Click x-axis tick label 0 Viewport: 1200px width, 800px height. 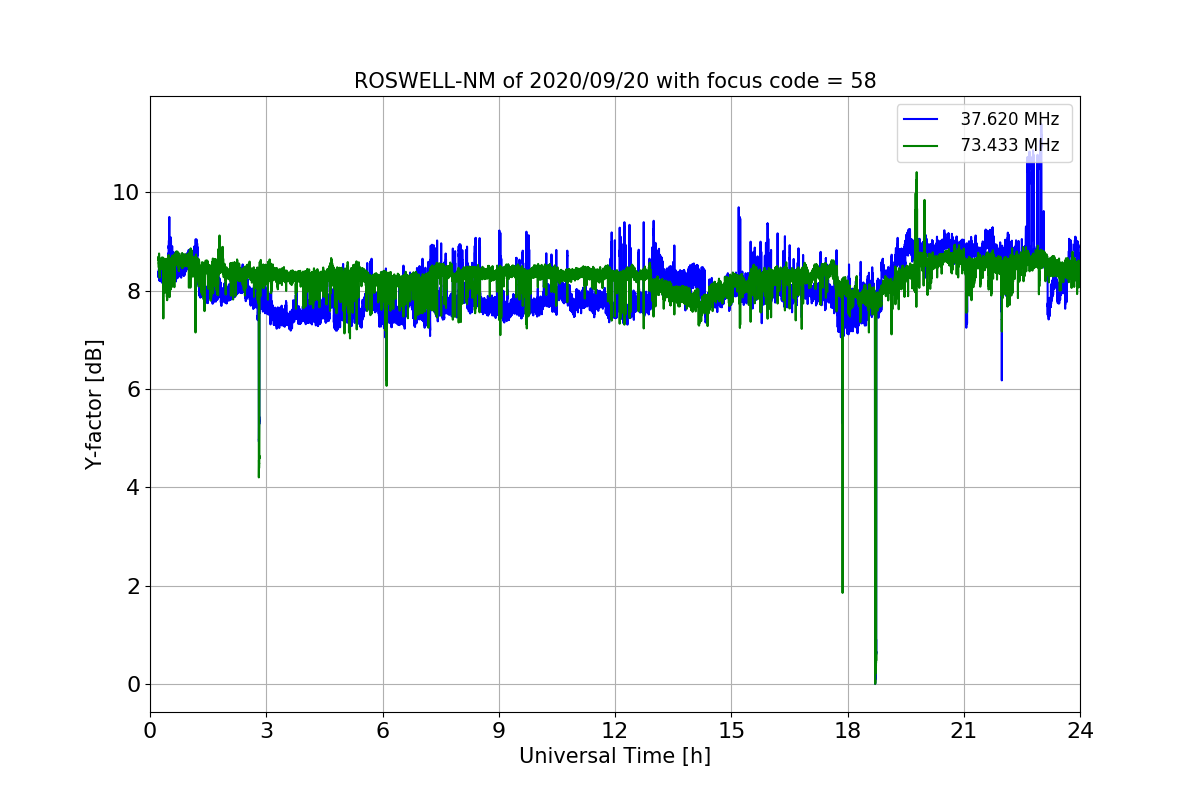[150, 730]
